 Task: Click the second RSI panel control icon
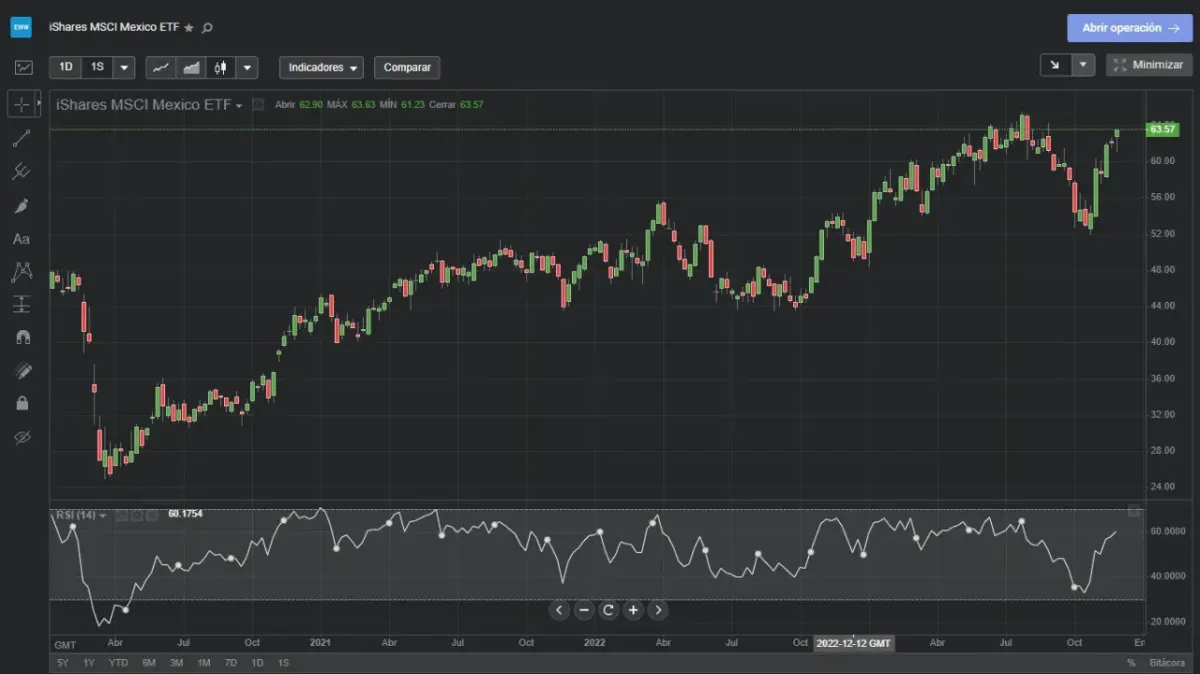(x=135, y=515)
